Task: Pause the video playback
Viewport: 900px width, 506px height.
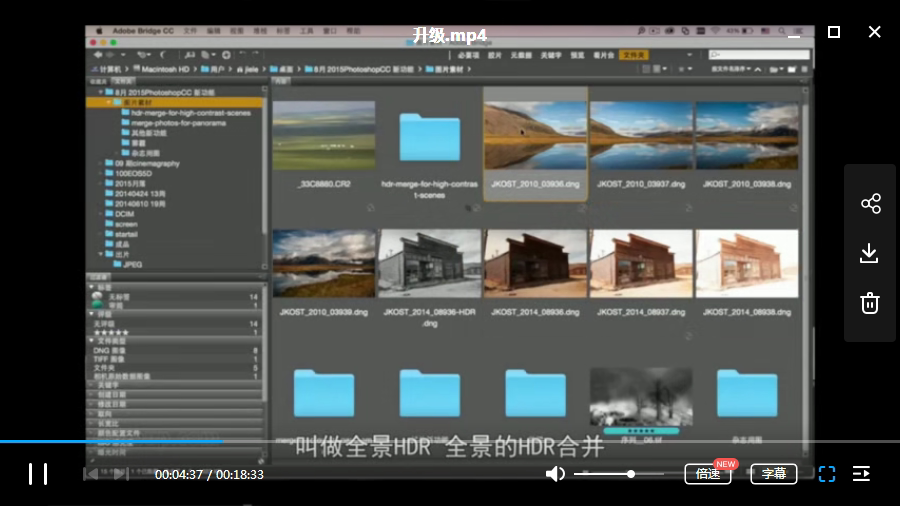Action: pos(38,474)
